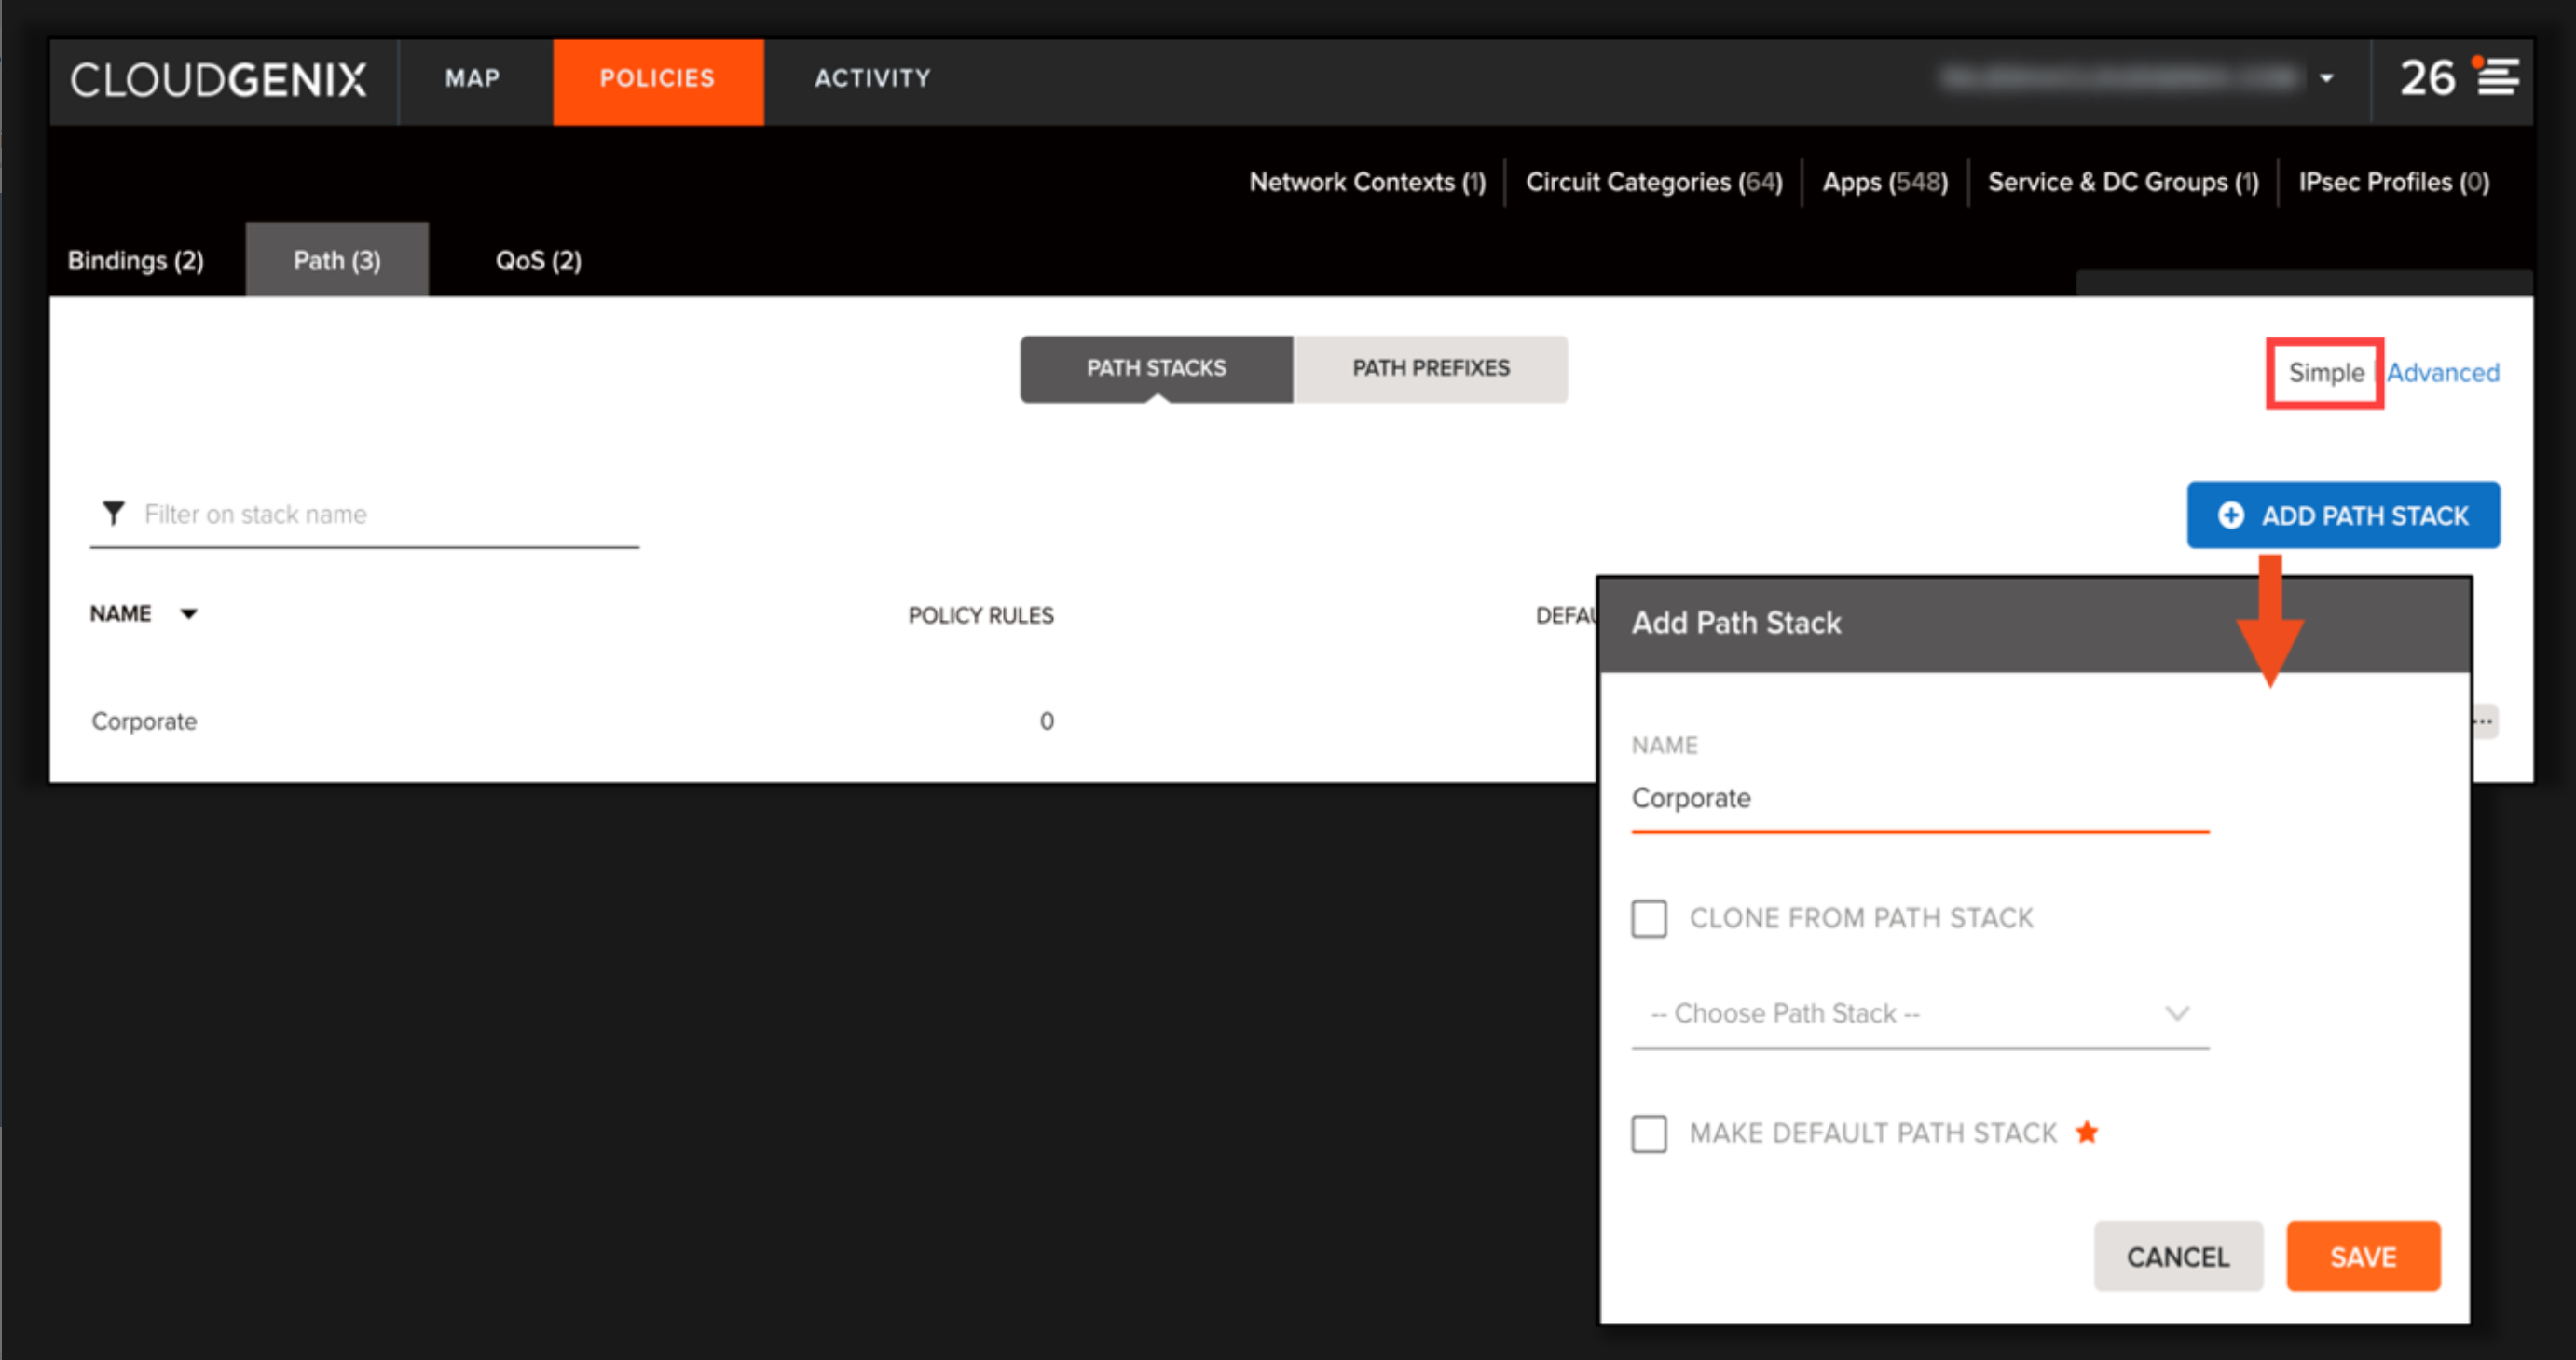The width and height of the screenshot is (2576, 1360).
Task: Save the new path stack
Action: point(2362,1256)
